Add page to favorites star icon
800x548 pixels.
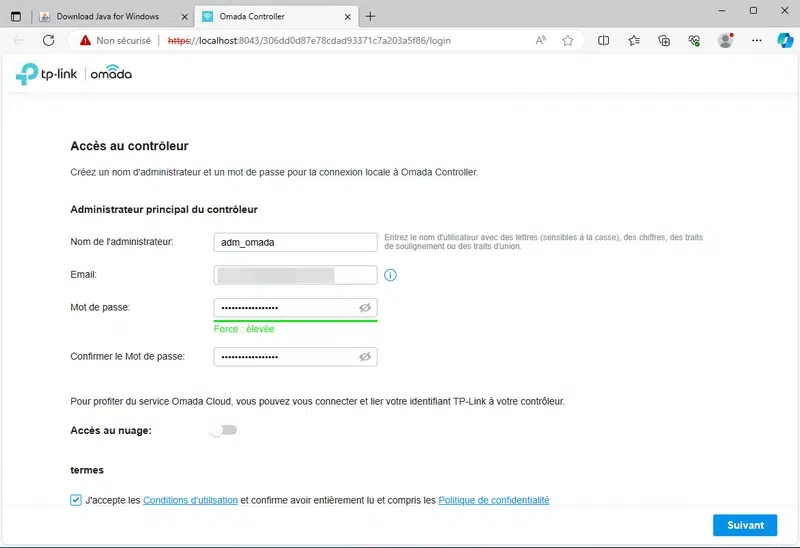coord(568,40)
